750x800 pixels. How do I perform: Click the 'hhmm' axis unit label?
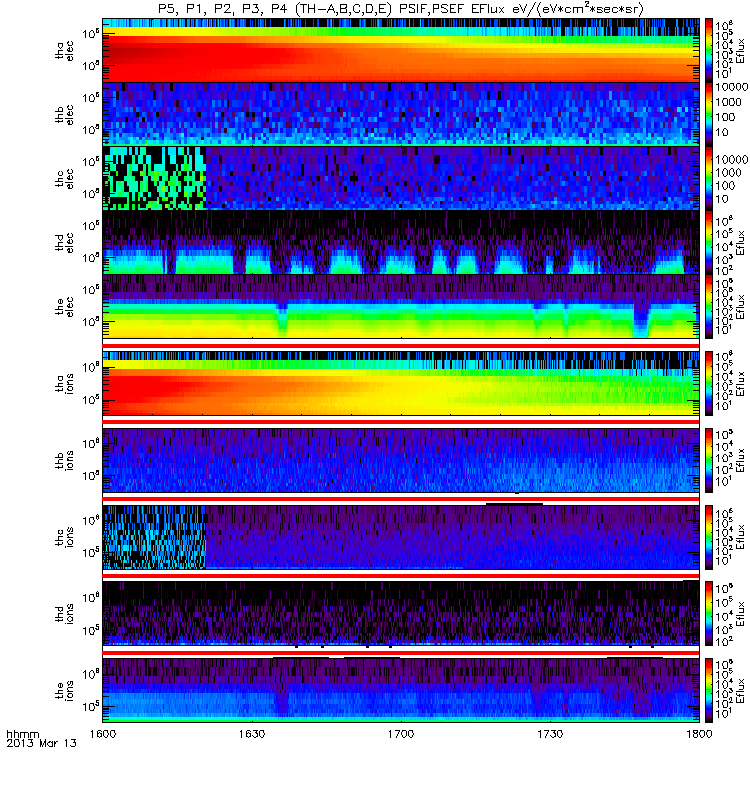pos(22,734)
